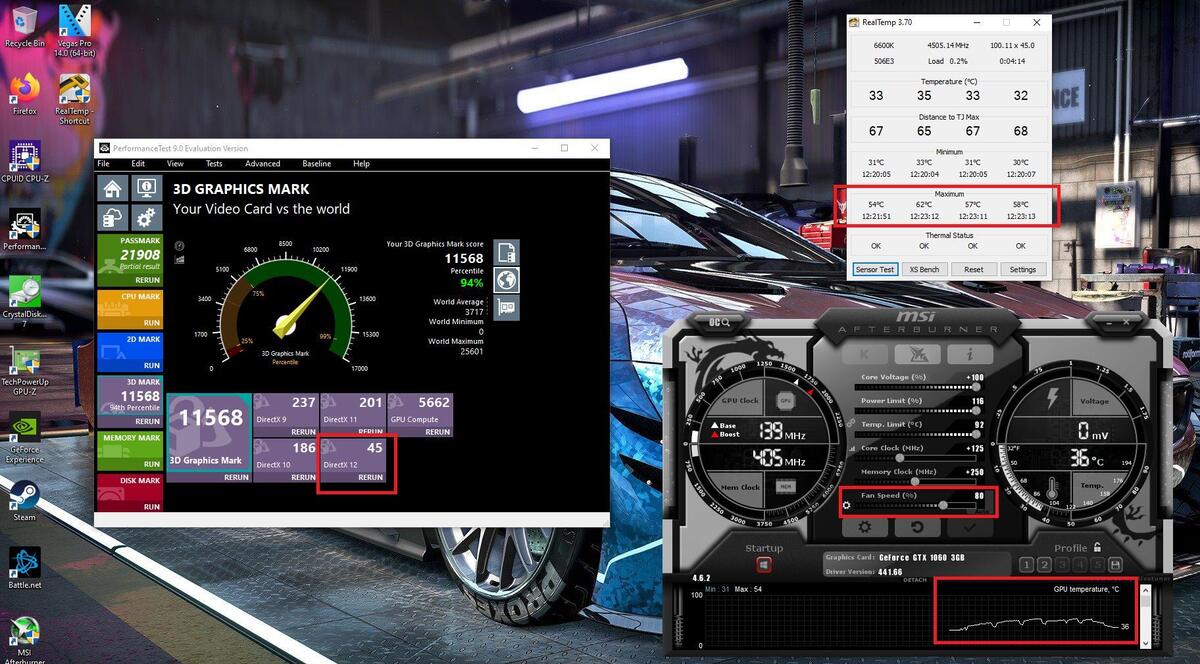
Task: Select profile slot 1 in Afterburner
Action: click(x=1026, y=565)
